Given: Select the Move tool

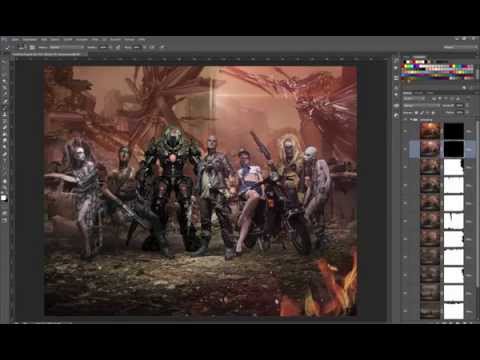Looking at the screenshot, I should [5, 62].
